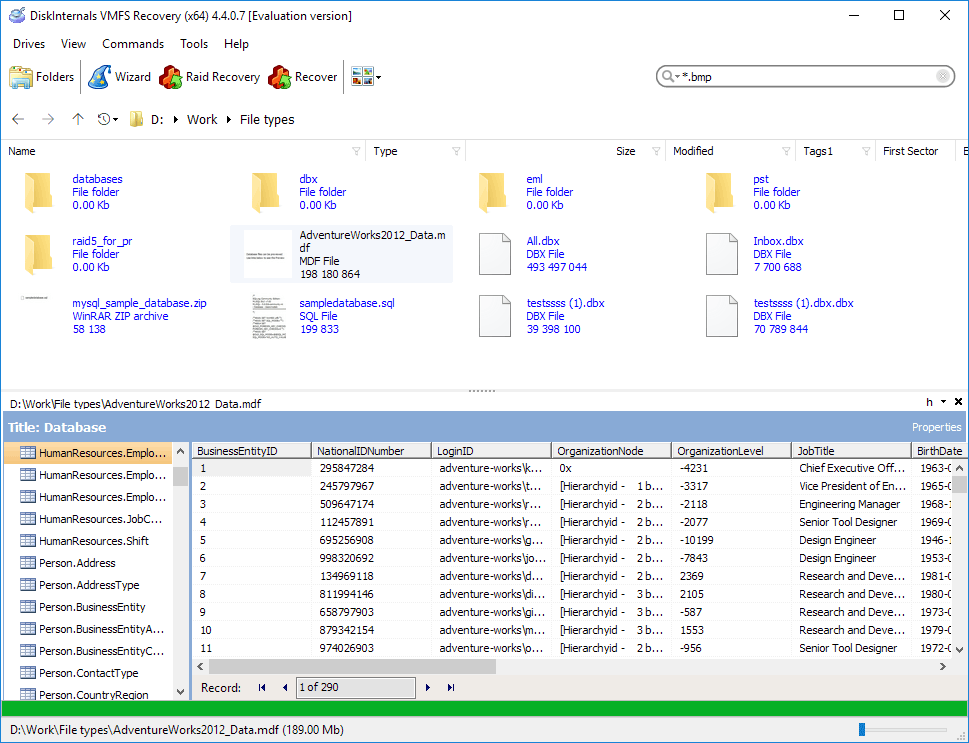Select the AdventureWorks2012_Data.mdf thumbnail
969x743 pixels.
coord(268,254)
